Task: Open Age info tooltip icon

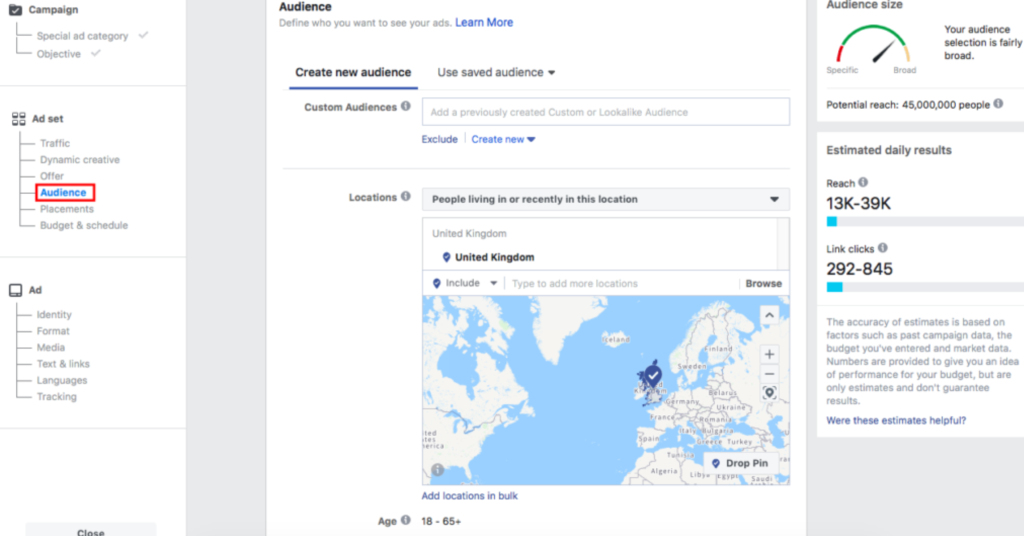Action: [406, 520]
